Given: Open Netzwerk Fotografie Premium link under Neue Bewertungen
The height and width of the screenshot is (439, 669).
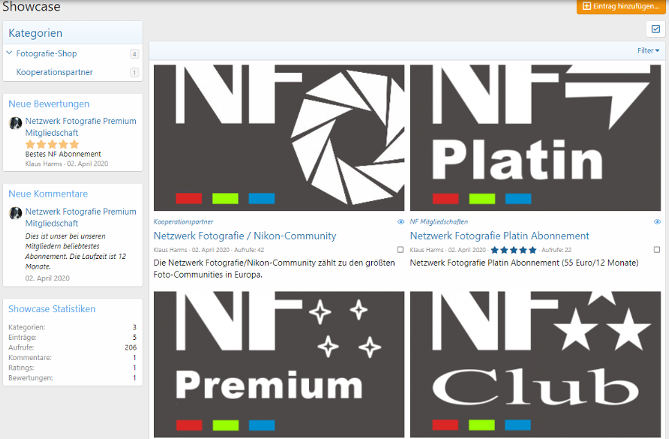Looking at the screenshot, I should 81,127.
